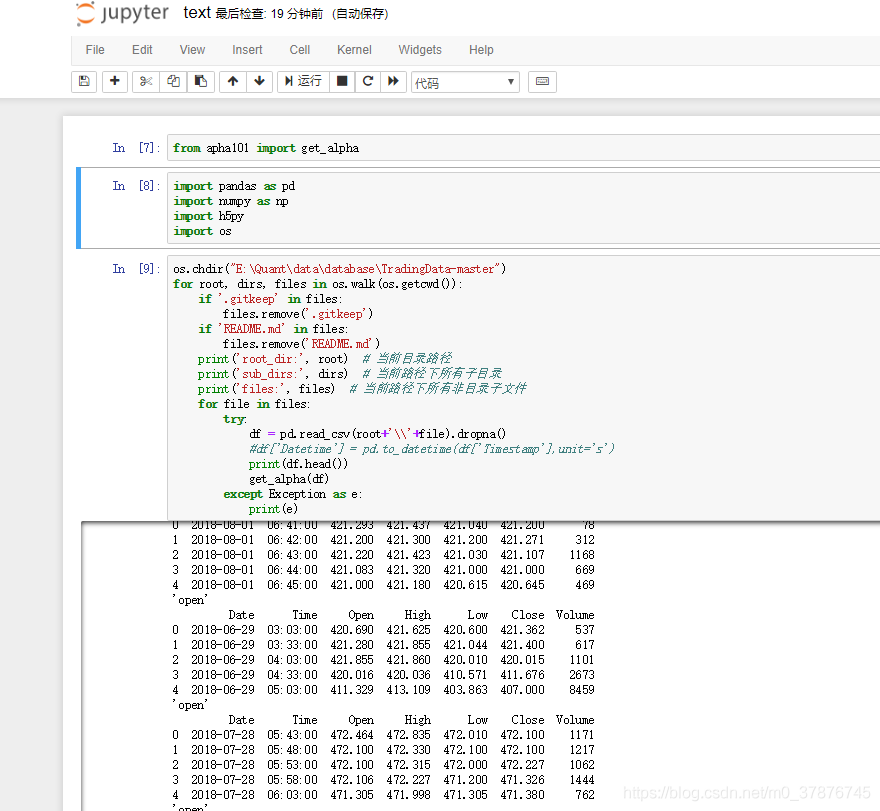The width and height of the screenshot is (880, 811).
Task: Move selected cell up arrow
Action: pyautogui.click(x=233, y=81)
